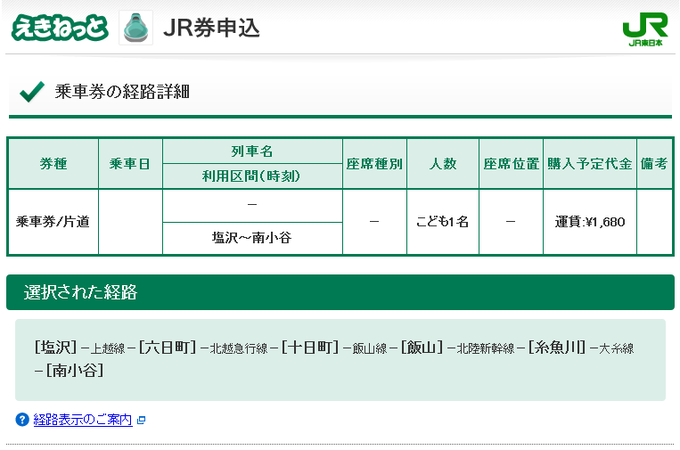The image size is (680, 450).
Task: Click the green checkmark beside 乗車券の経路詳細
Action: click(32, 93)
